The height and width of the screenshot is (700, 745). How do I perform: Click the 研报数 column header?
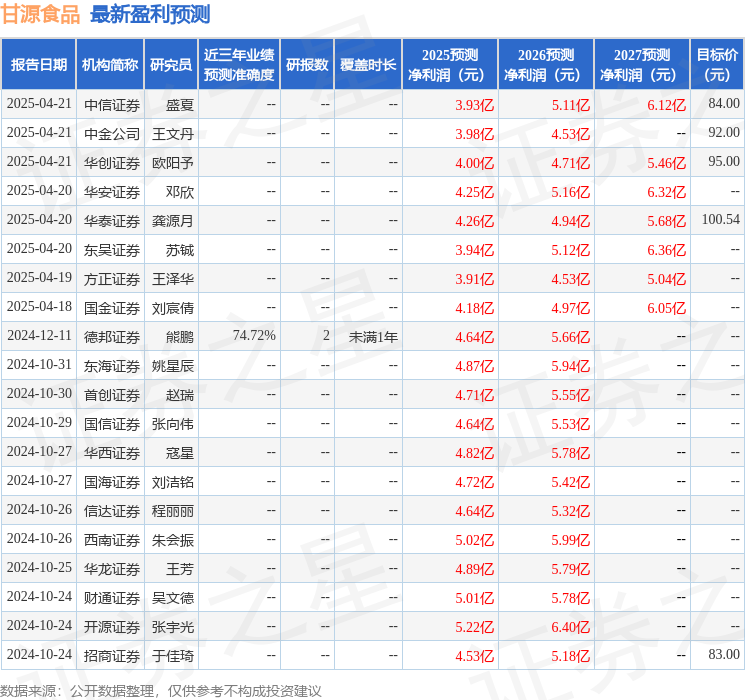307,65
